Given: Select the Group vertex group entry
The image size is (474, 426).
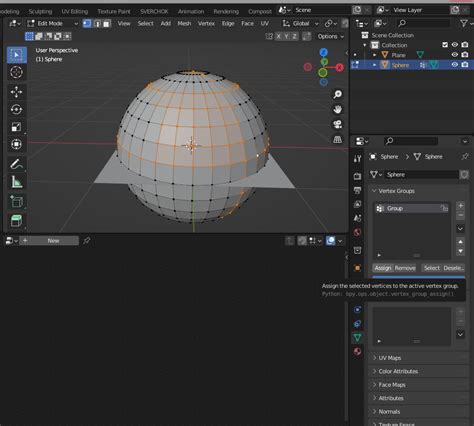Looking at the screenshot, I should [412, 209].
